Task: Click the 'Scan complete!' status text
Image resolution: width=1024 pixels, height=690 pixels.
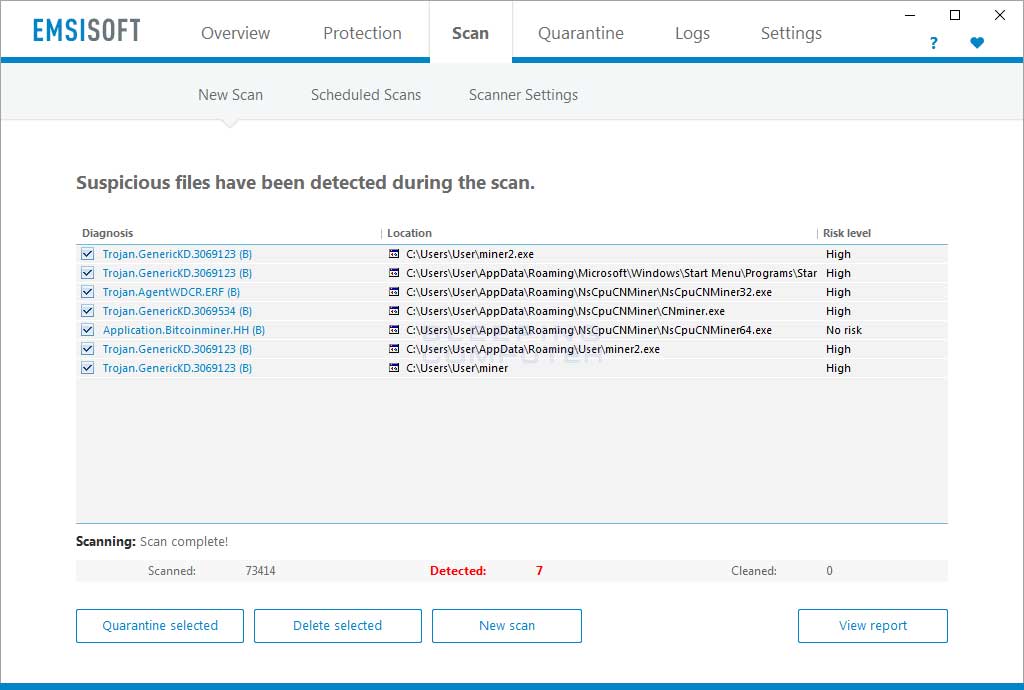Action: pos(184,541)
